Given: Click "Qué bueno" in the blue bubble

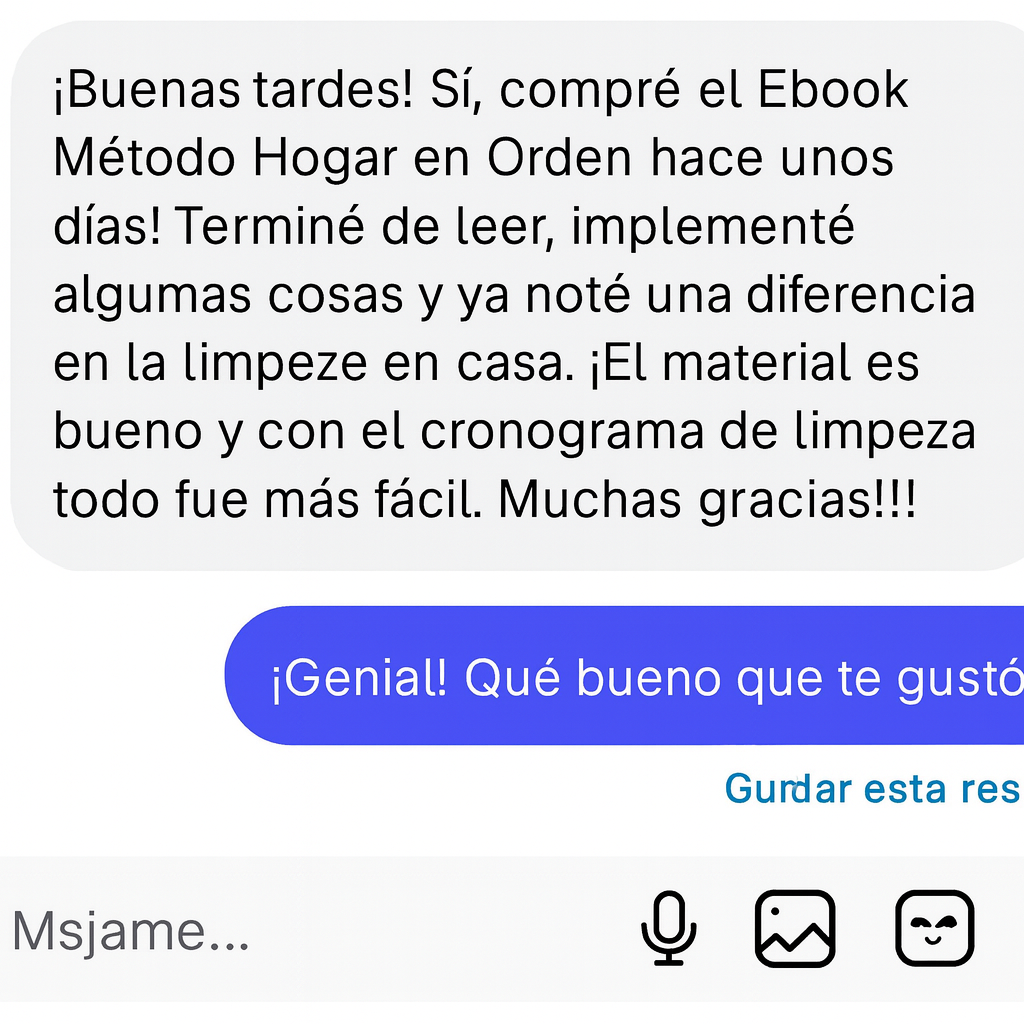Looking at the screenshot, I should (x=592, y=679).
